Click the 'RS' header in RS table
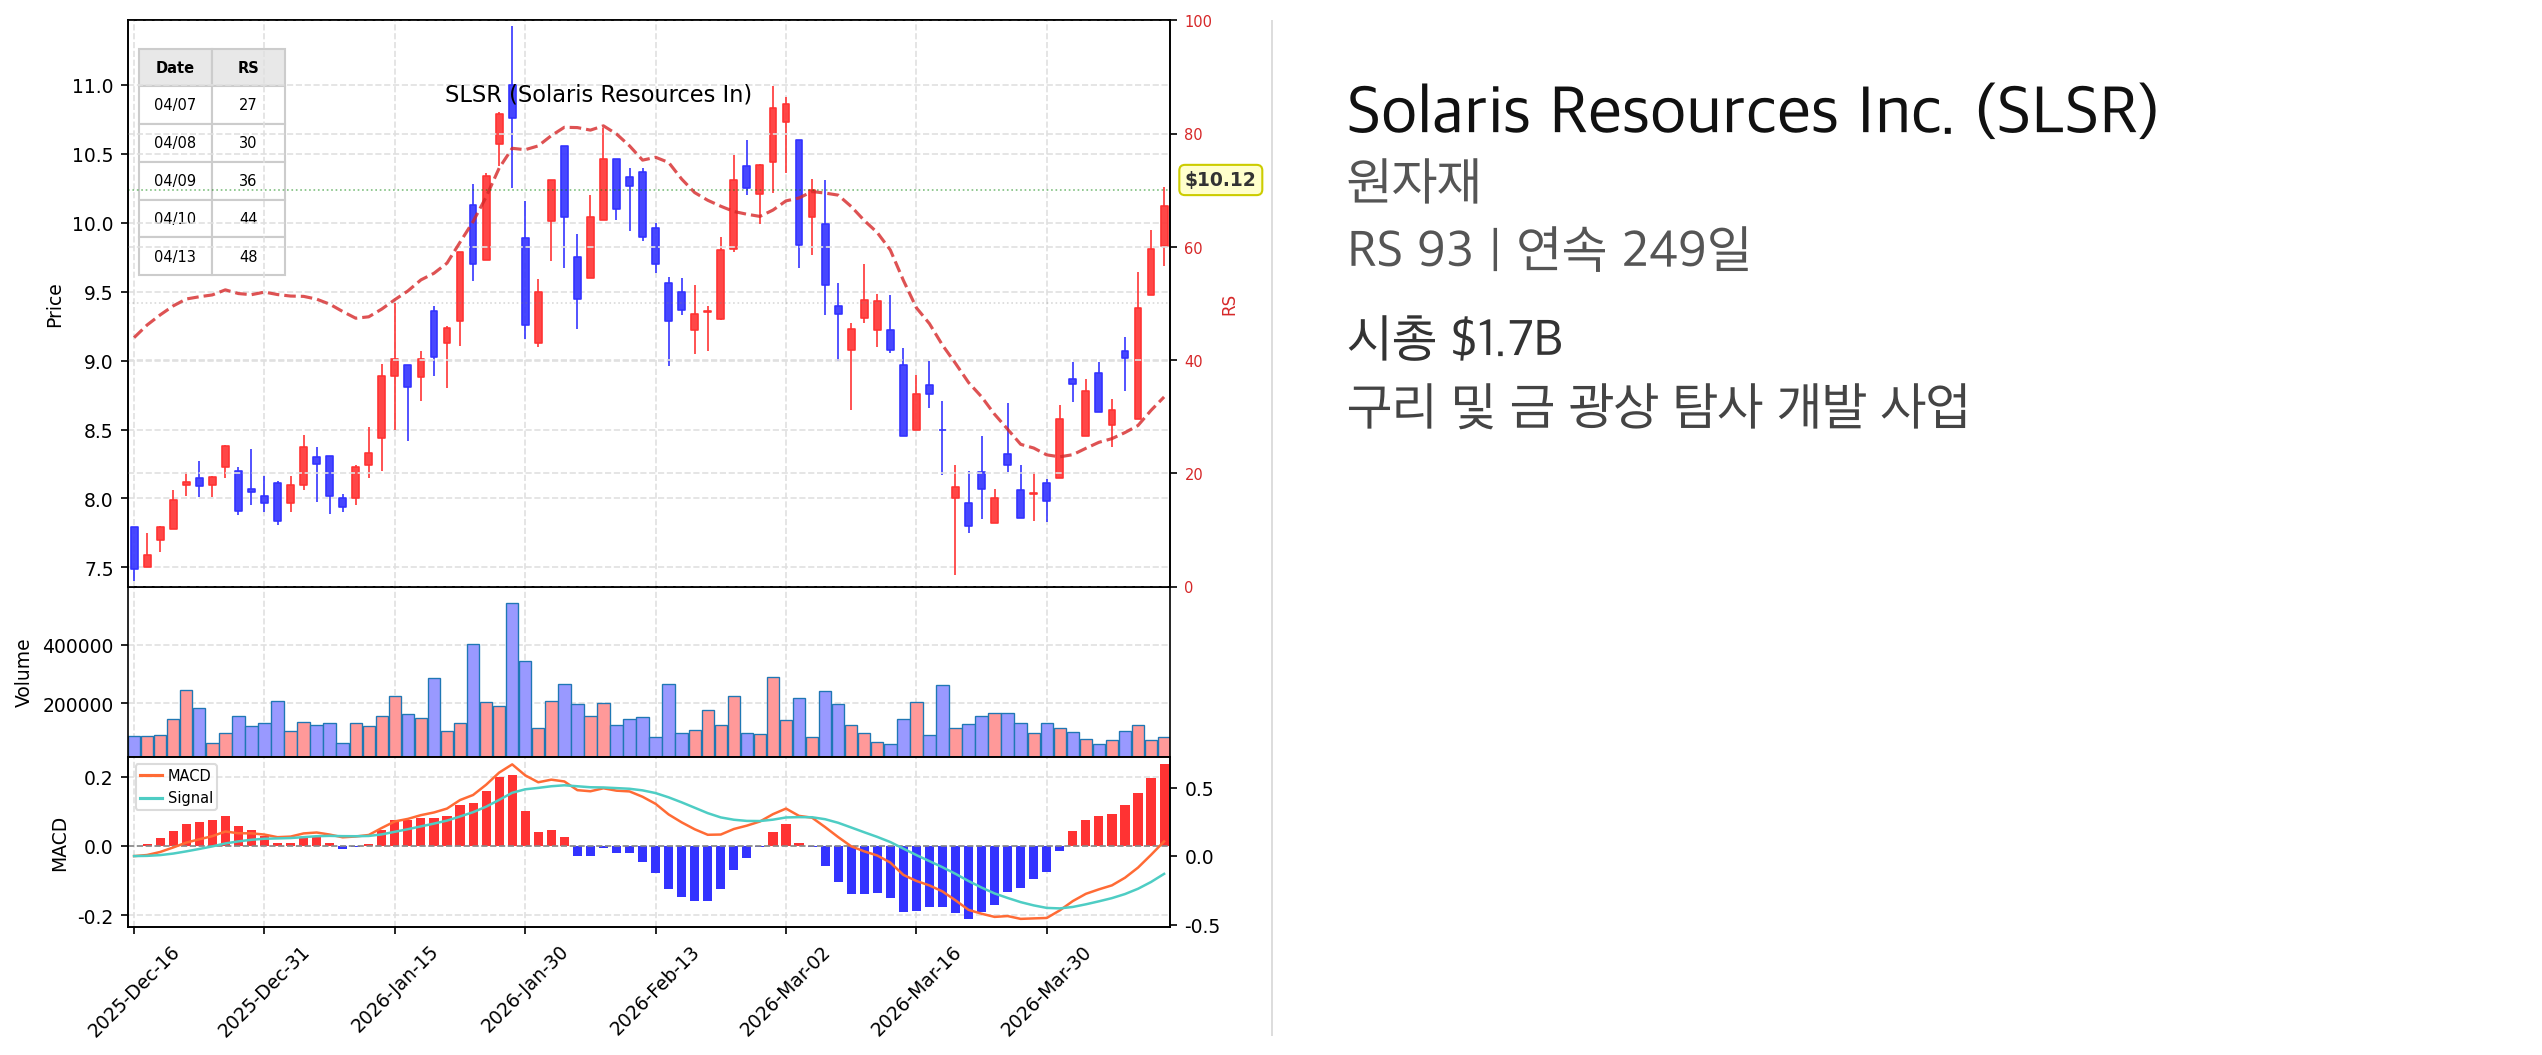Image resolution: width=2542 pixels, height=1055 pixels. click(248, 68)
